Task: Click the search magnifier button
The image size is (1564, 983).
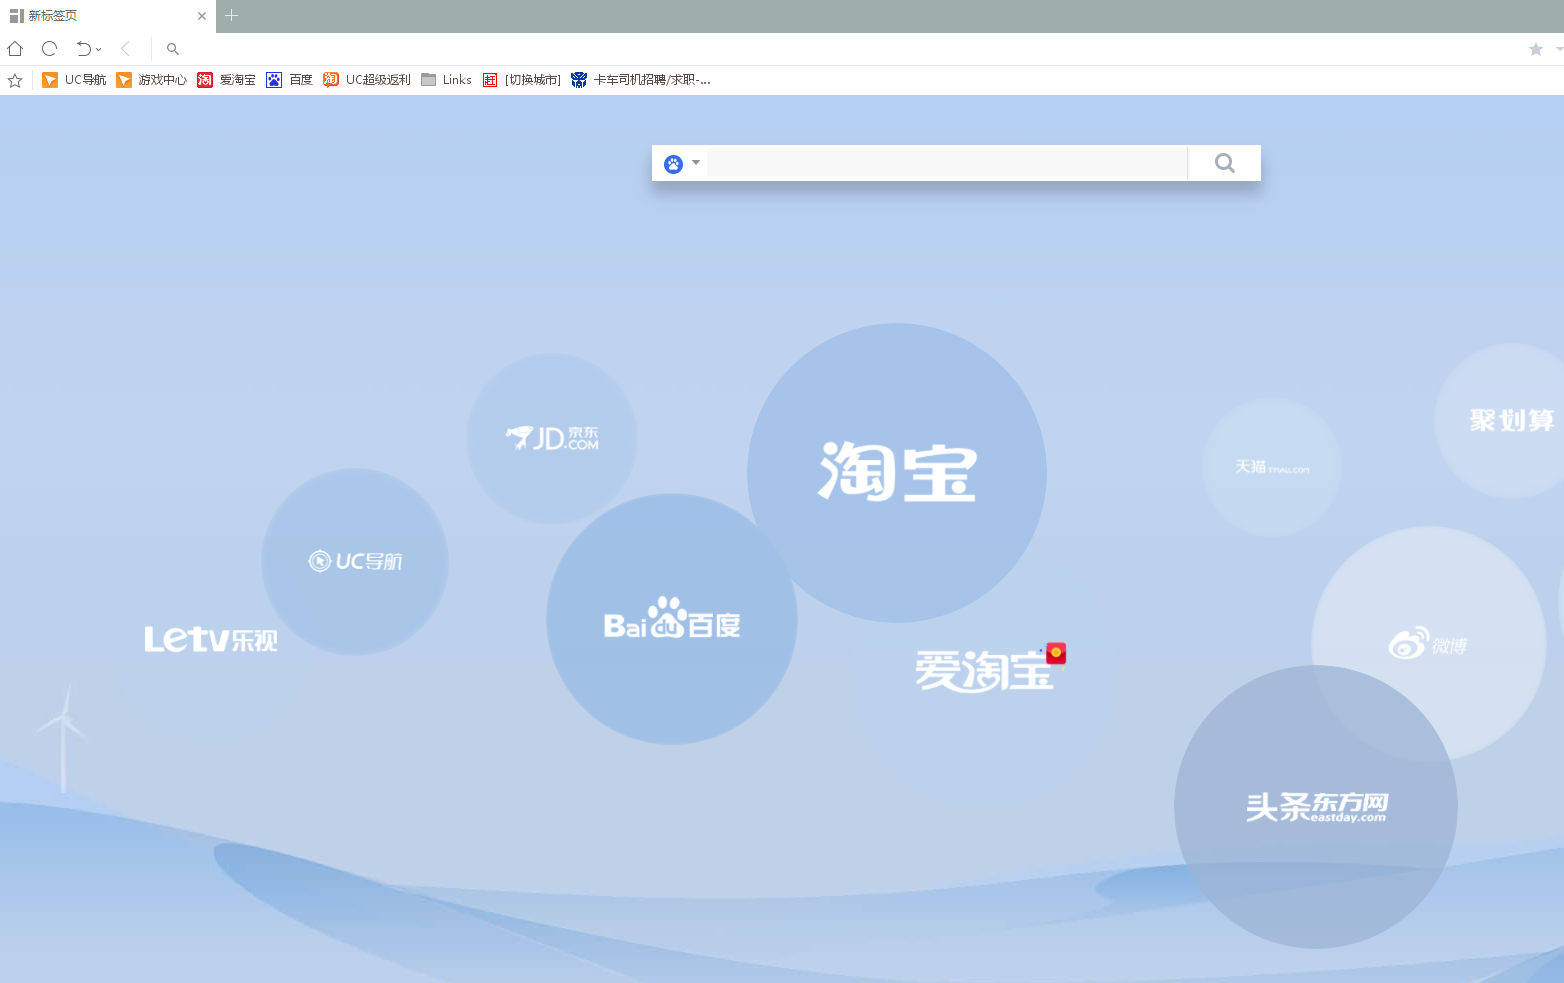Action: tap(1225, 163)
